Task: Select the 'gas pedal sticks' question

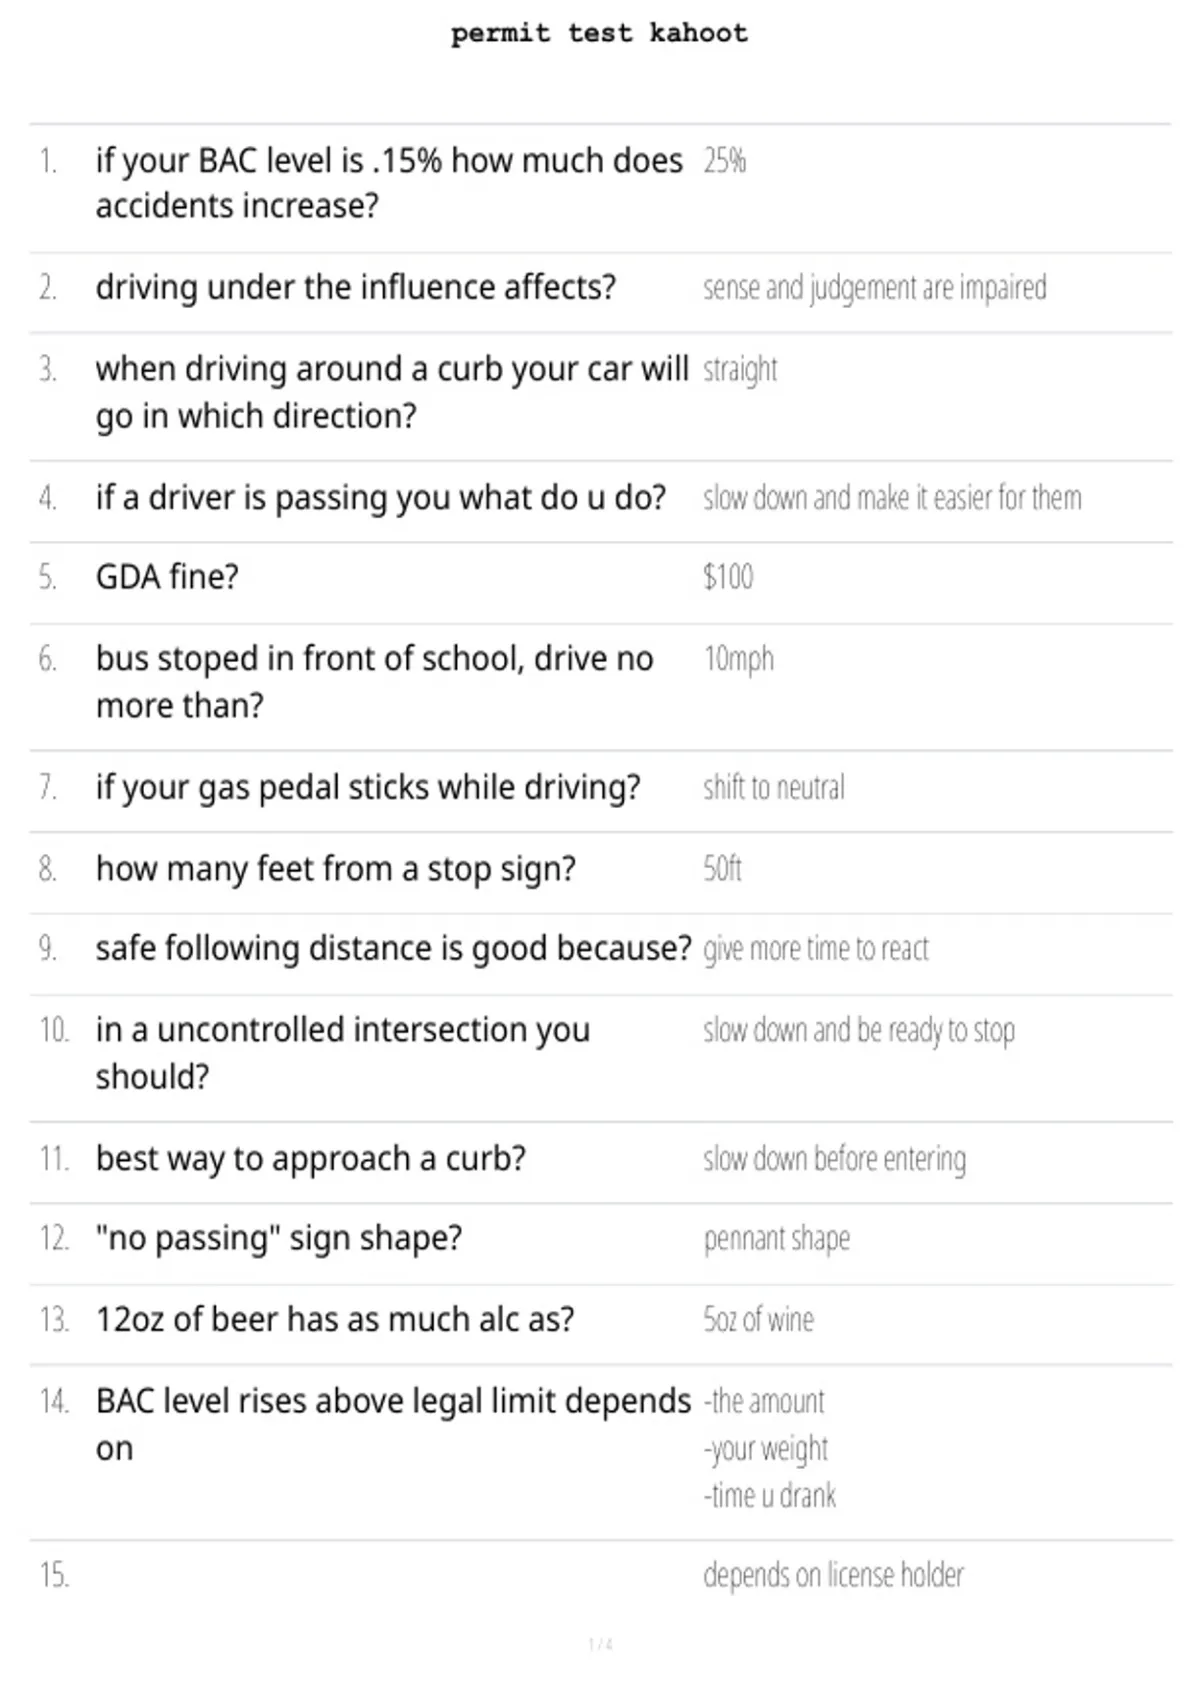Action: coord(368,788)
